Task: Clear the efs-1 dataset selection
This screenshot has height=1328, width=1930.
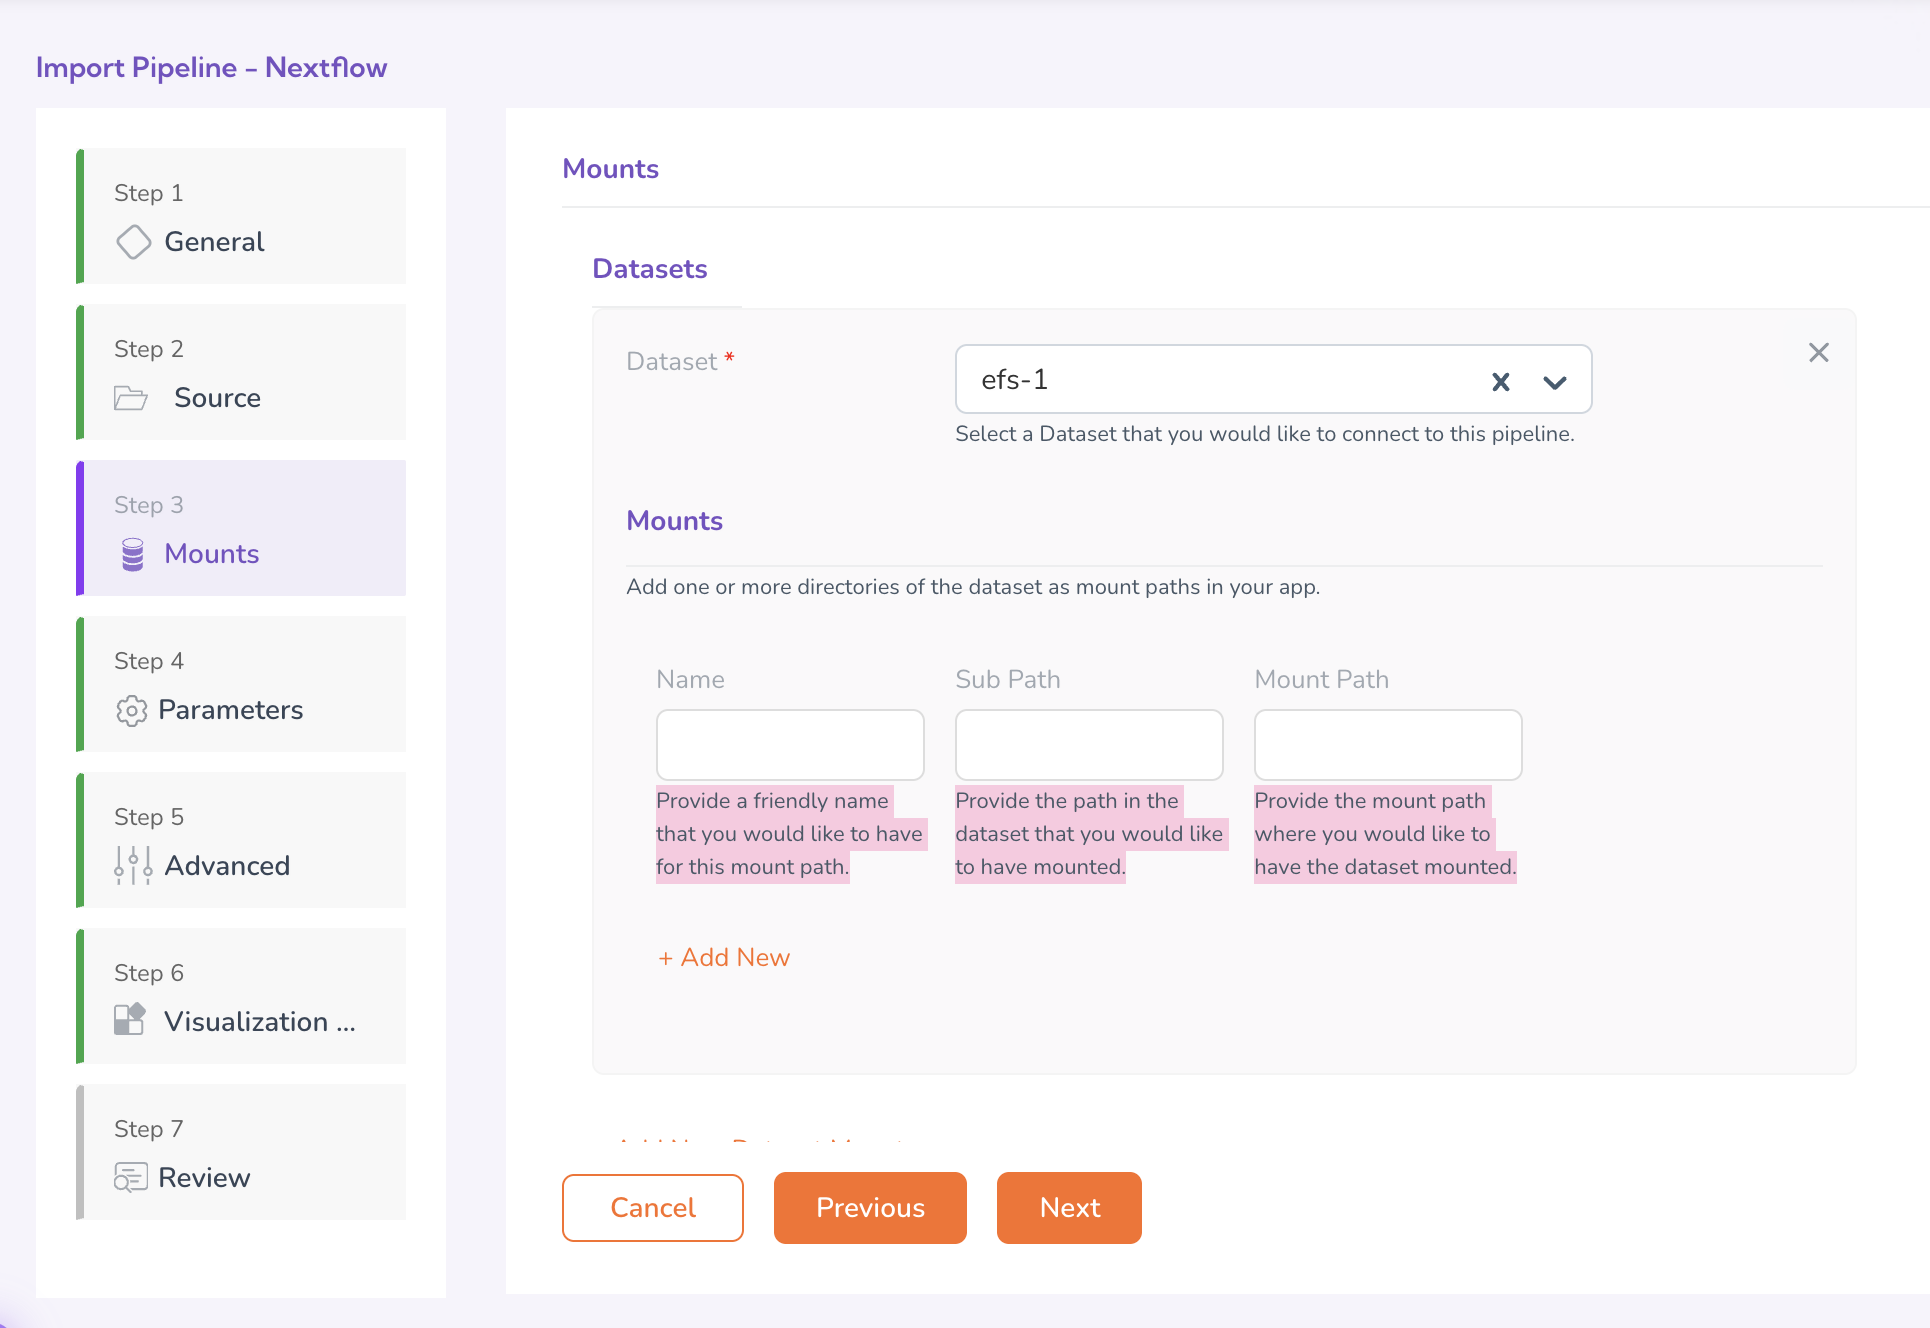Action: [x=1500, y=381]
